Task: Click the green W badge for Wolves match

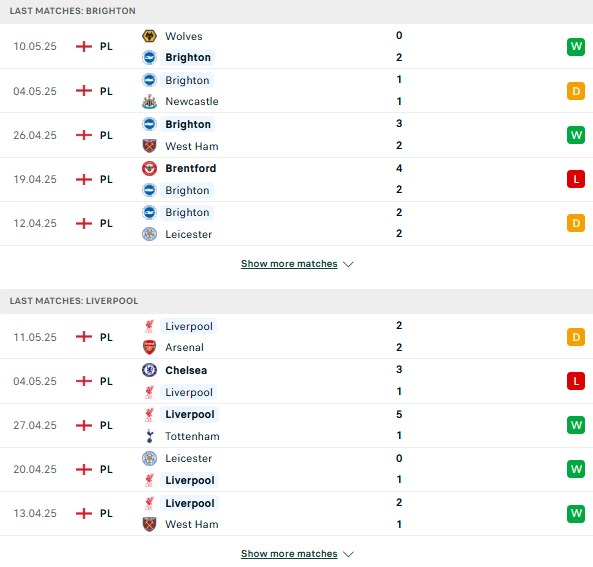Action: tap(576, 47)
